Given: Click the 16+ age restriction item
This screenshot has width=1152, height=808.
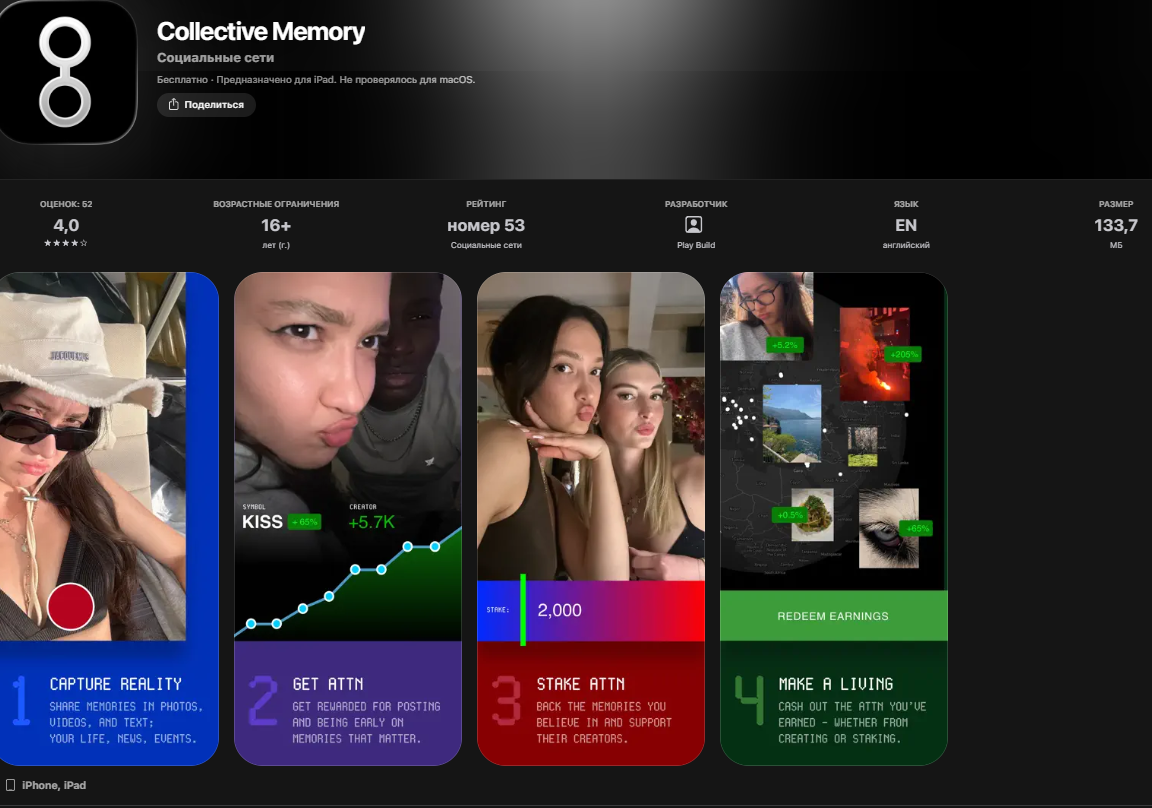Looking at the screenshot, I should tap(276, 224).
